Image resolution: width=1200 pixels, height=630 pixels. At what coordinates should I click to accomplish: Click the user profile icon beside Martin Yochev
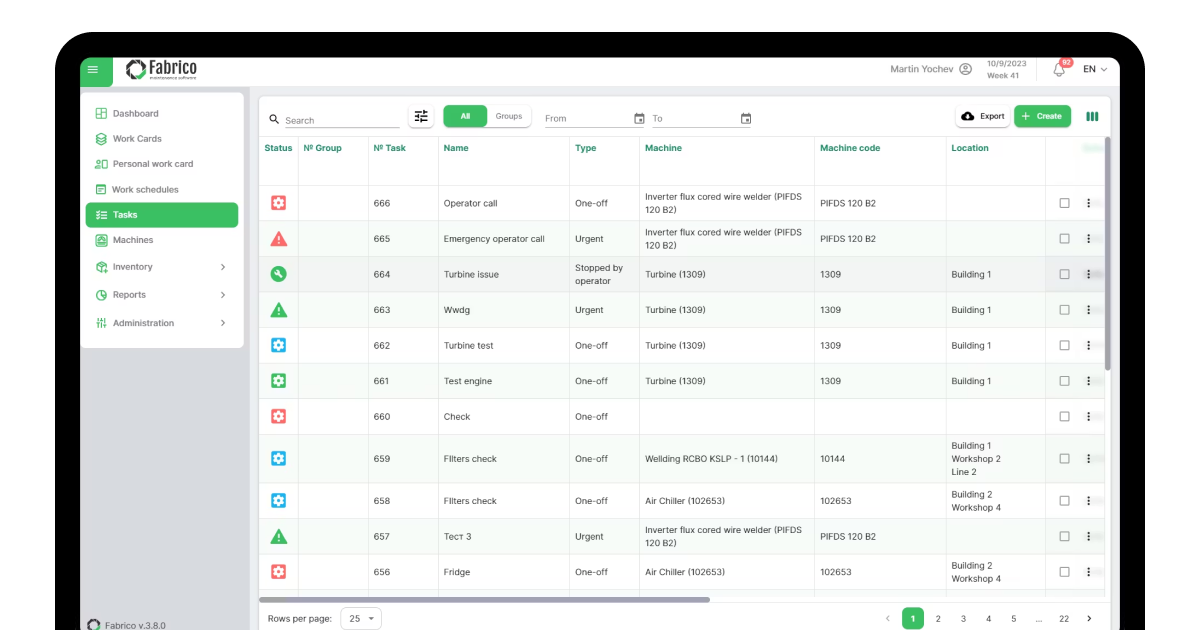point(965,69)
